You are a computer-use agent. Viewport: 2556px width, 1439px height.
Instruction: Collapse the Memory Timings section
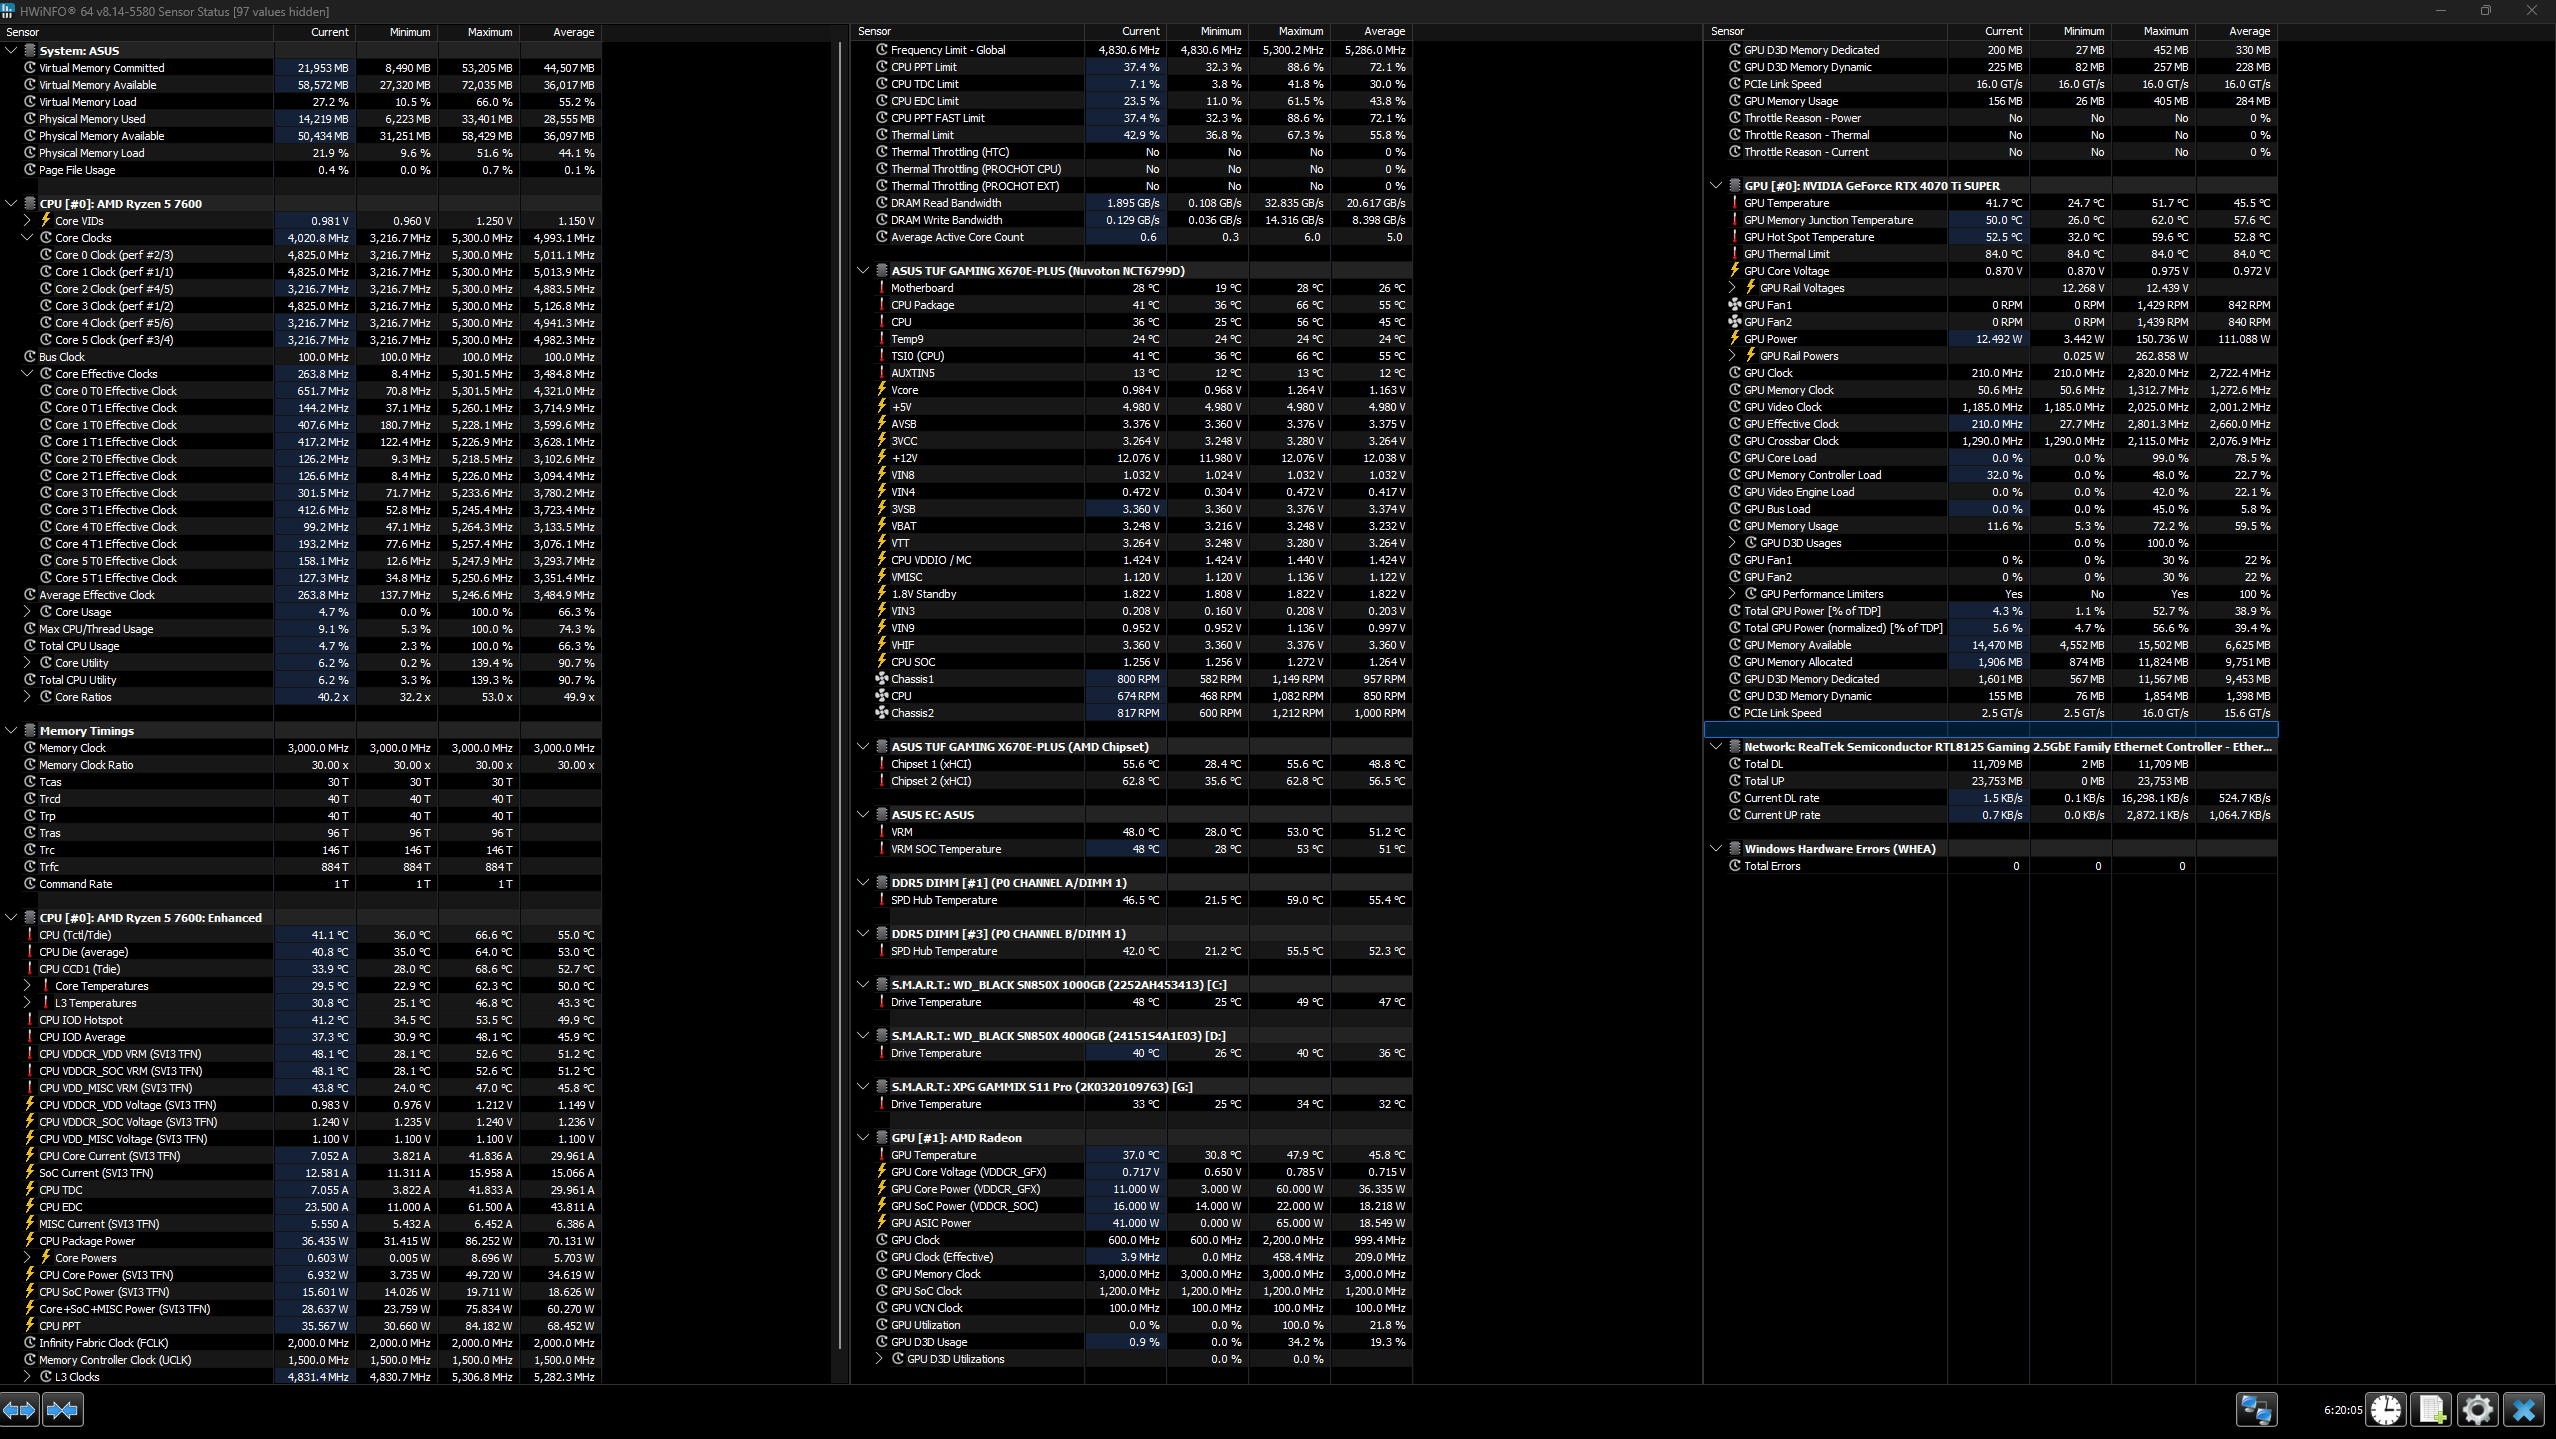(x=11, y=731)
